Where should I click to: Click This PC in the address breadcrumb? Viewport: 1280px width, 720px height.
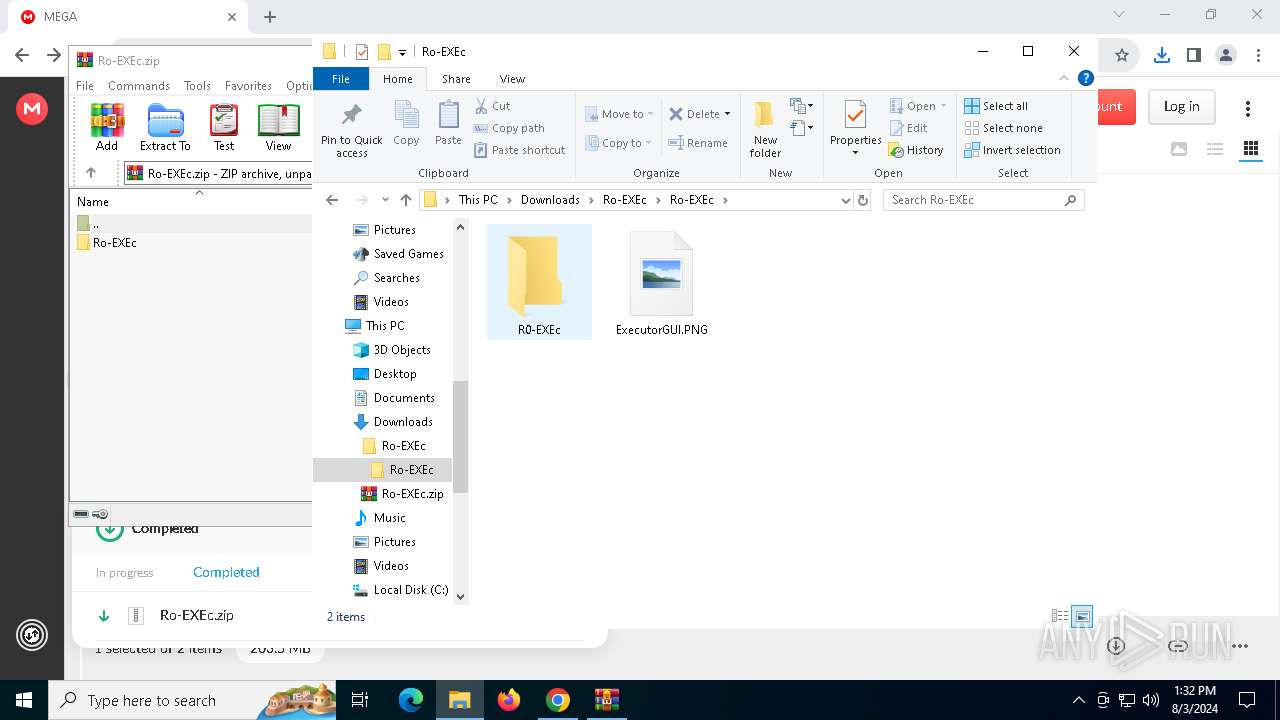click(x=478, y=200)
